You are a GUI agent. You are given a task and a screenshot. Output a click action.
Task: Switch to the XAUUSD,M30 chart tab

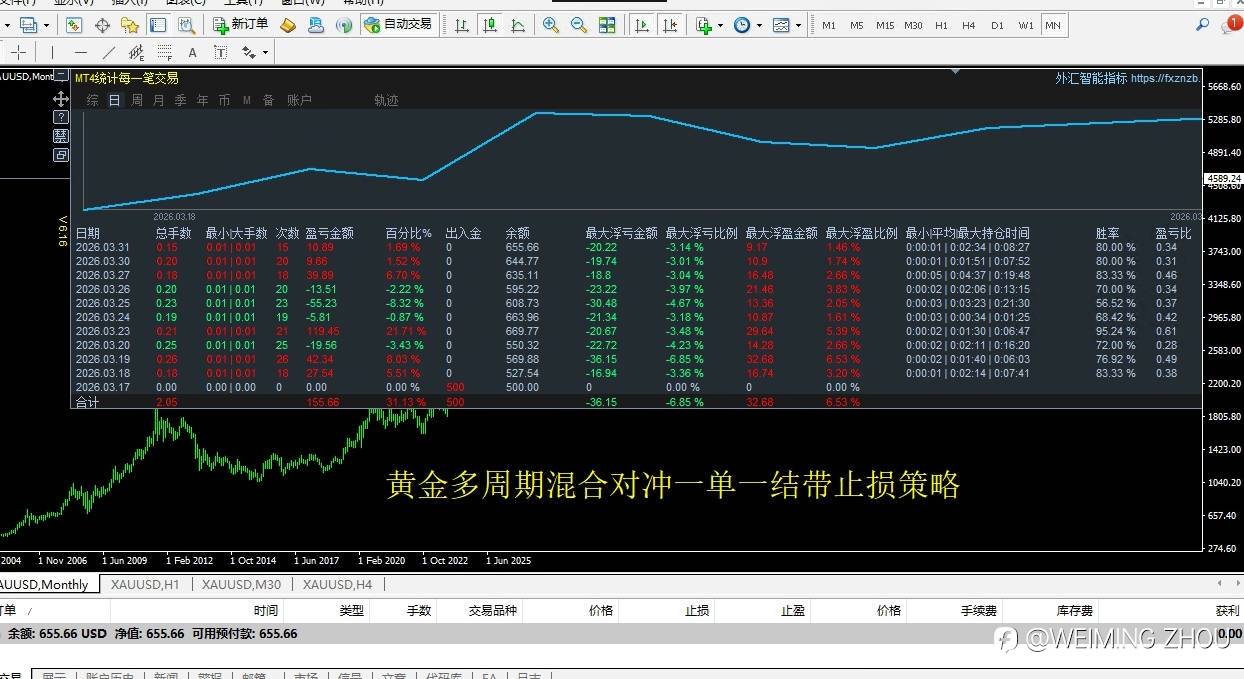pos(241,584)
